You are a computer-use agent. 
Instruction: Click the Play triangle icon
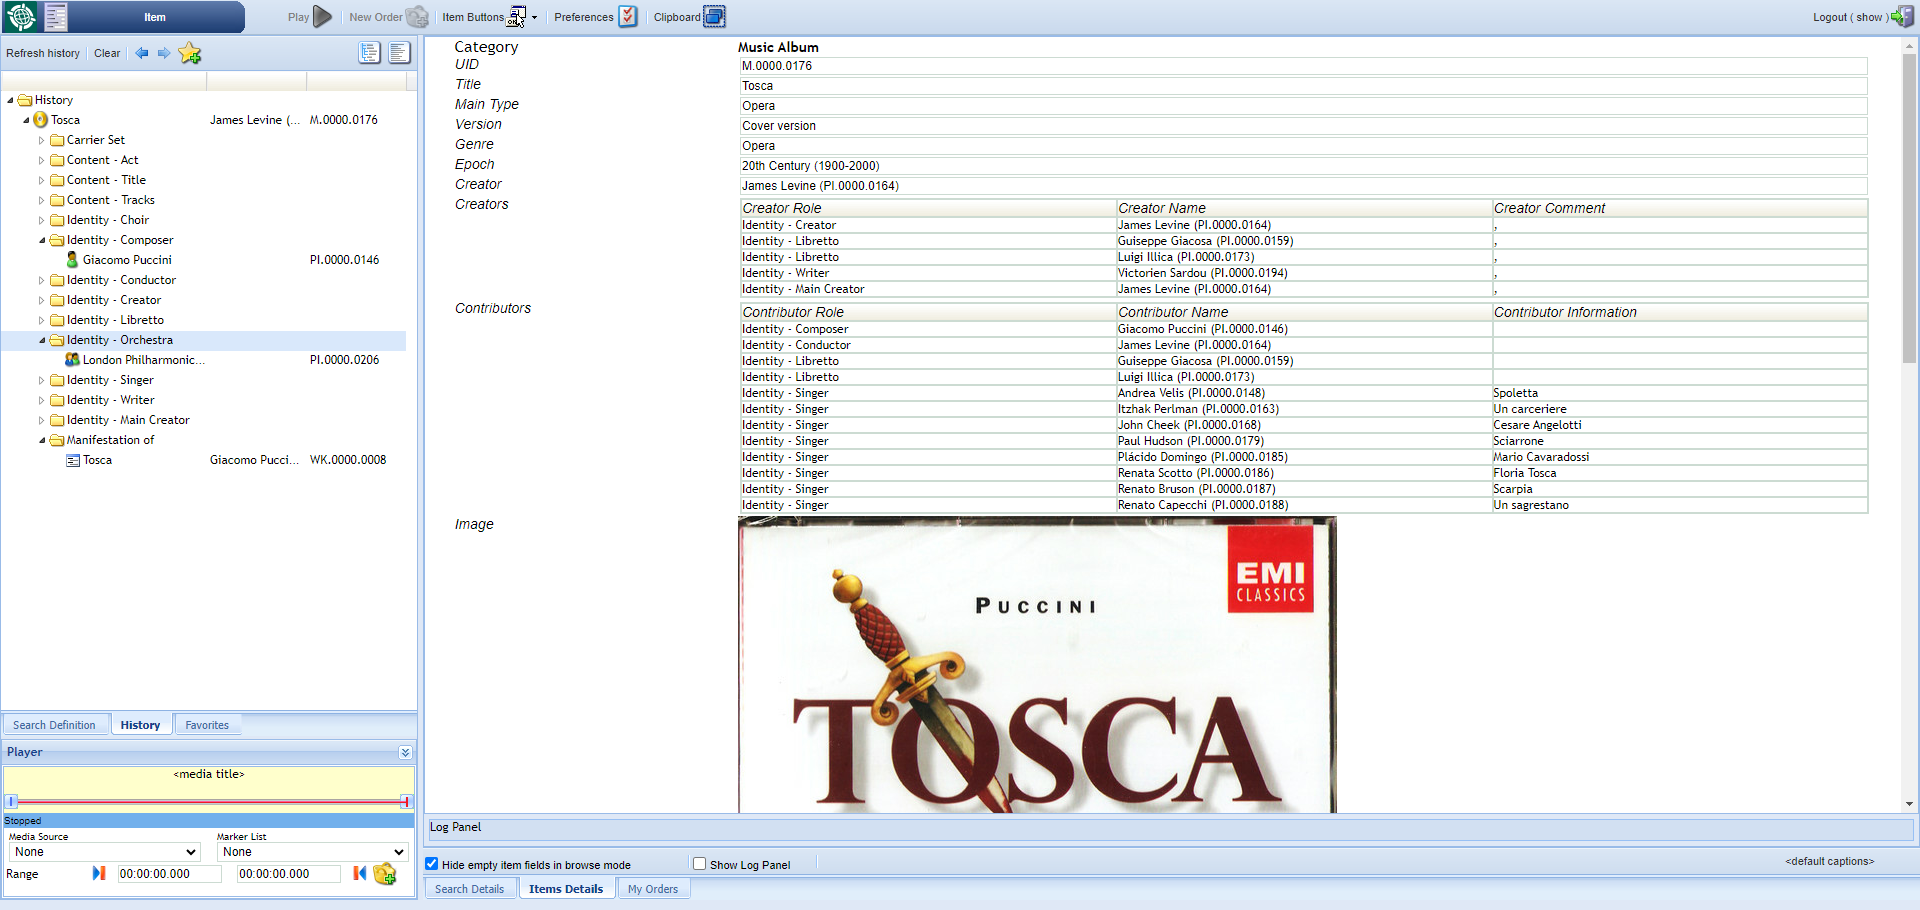(322, 17)
